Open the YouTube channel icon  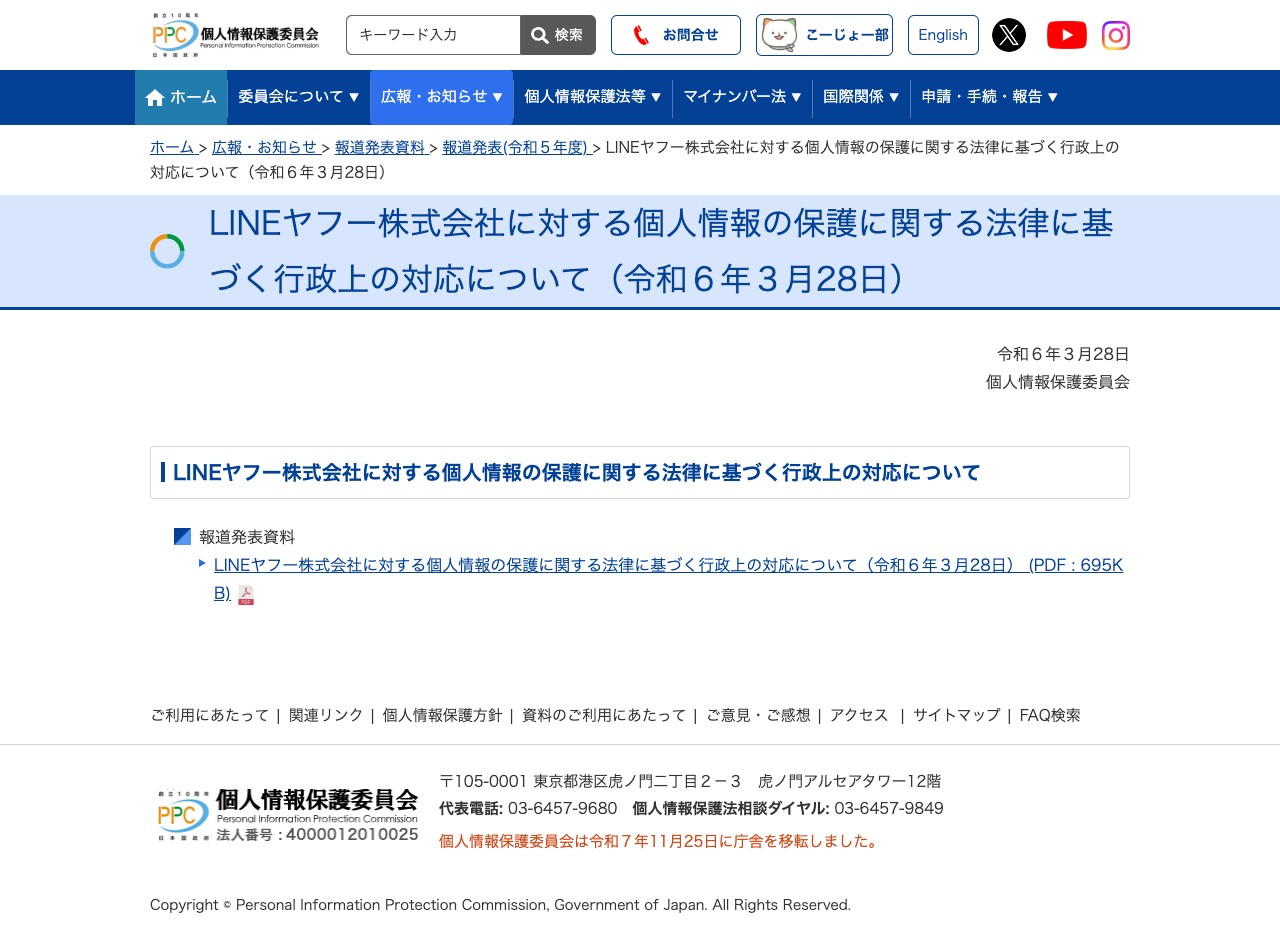point(1067,35)
